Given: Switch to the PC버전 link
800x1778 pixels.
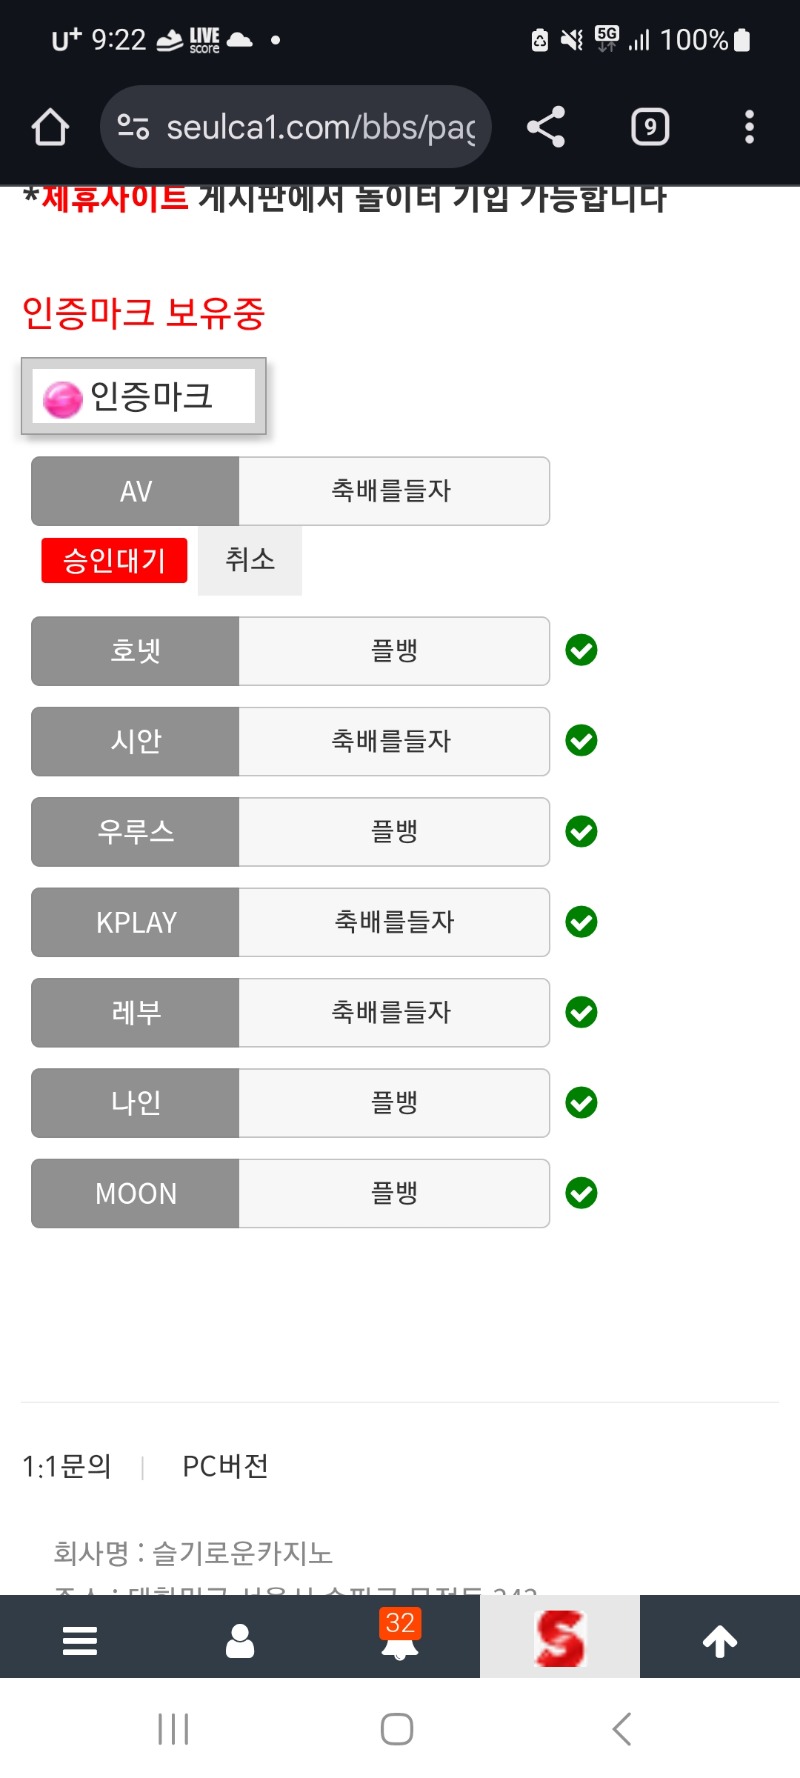Looking at the screenshot, I should 225,1467.
